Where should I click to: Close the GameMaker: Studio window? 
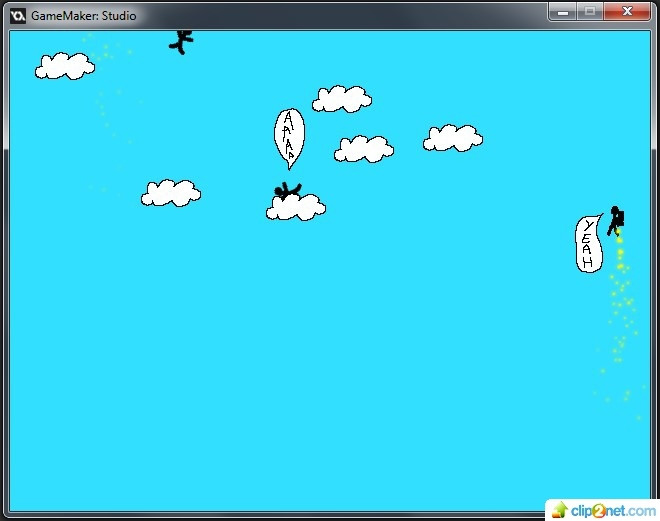tap(627, 12)
